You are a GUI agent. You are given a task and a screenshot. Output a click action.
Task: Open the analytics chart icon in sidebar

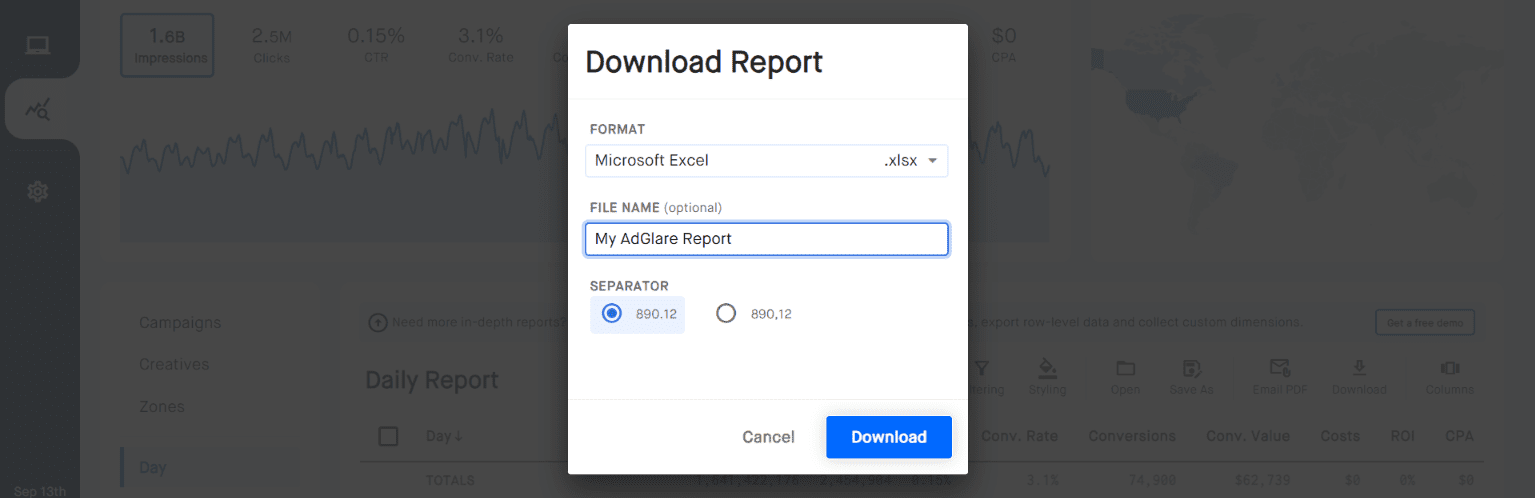(x=38, y=110)
